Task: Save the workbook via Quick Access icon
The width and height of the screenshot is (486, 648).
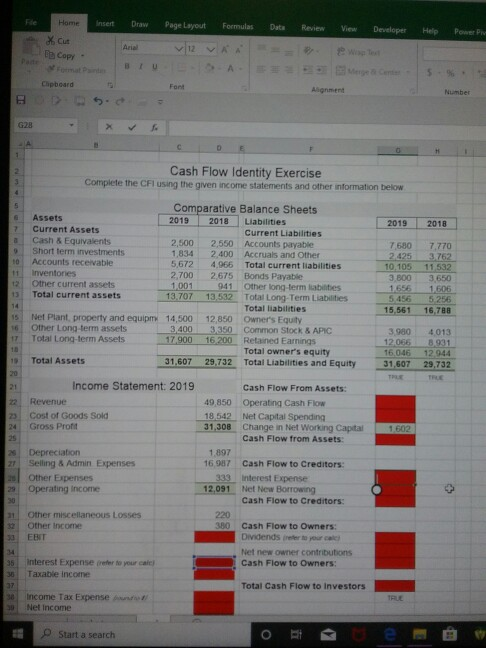Action: [20, 100]
